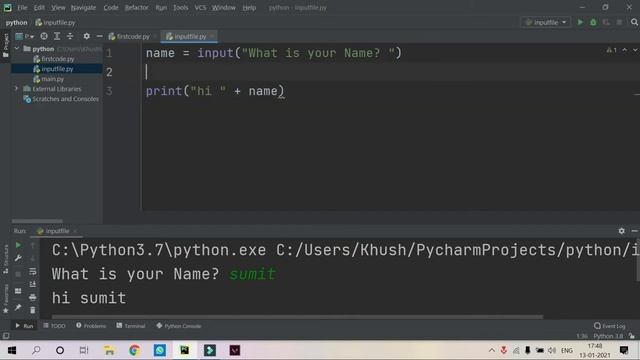Open the Favorites star side panel
This screenshot has width=640, height=360.
[x=6, y=299]
